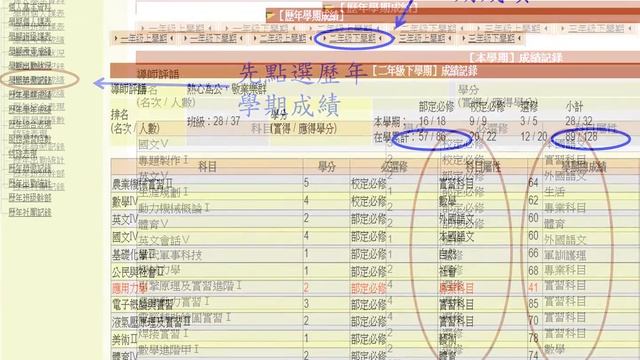Screen dimensions: 640x360
Task: Click the 班級：28 / 37 ranking value
Action: [x=213, y=121]
